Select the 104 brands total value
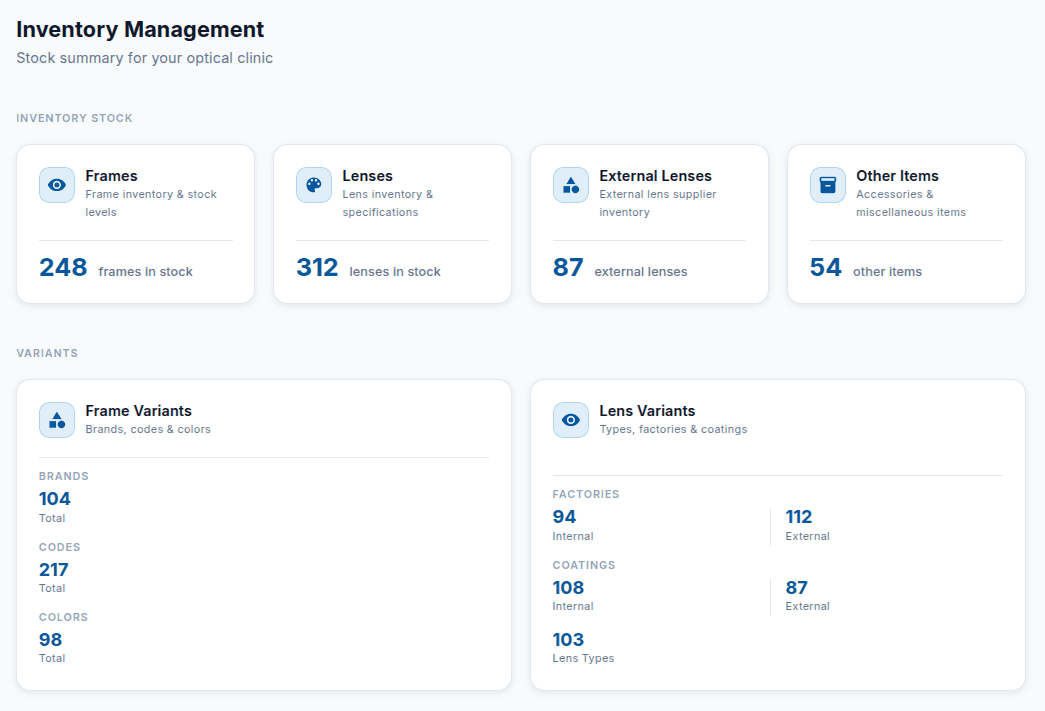Screen dimensions: 1045x711 [55, 498]
